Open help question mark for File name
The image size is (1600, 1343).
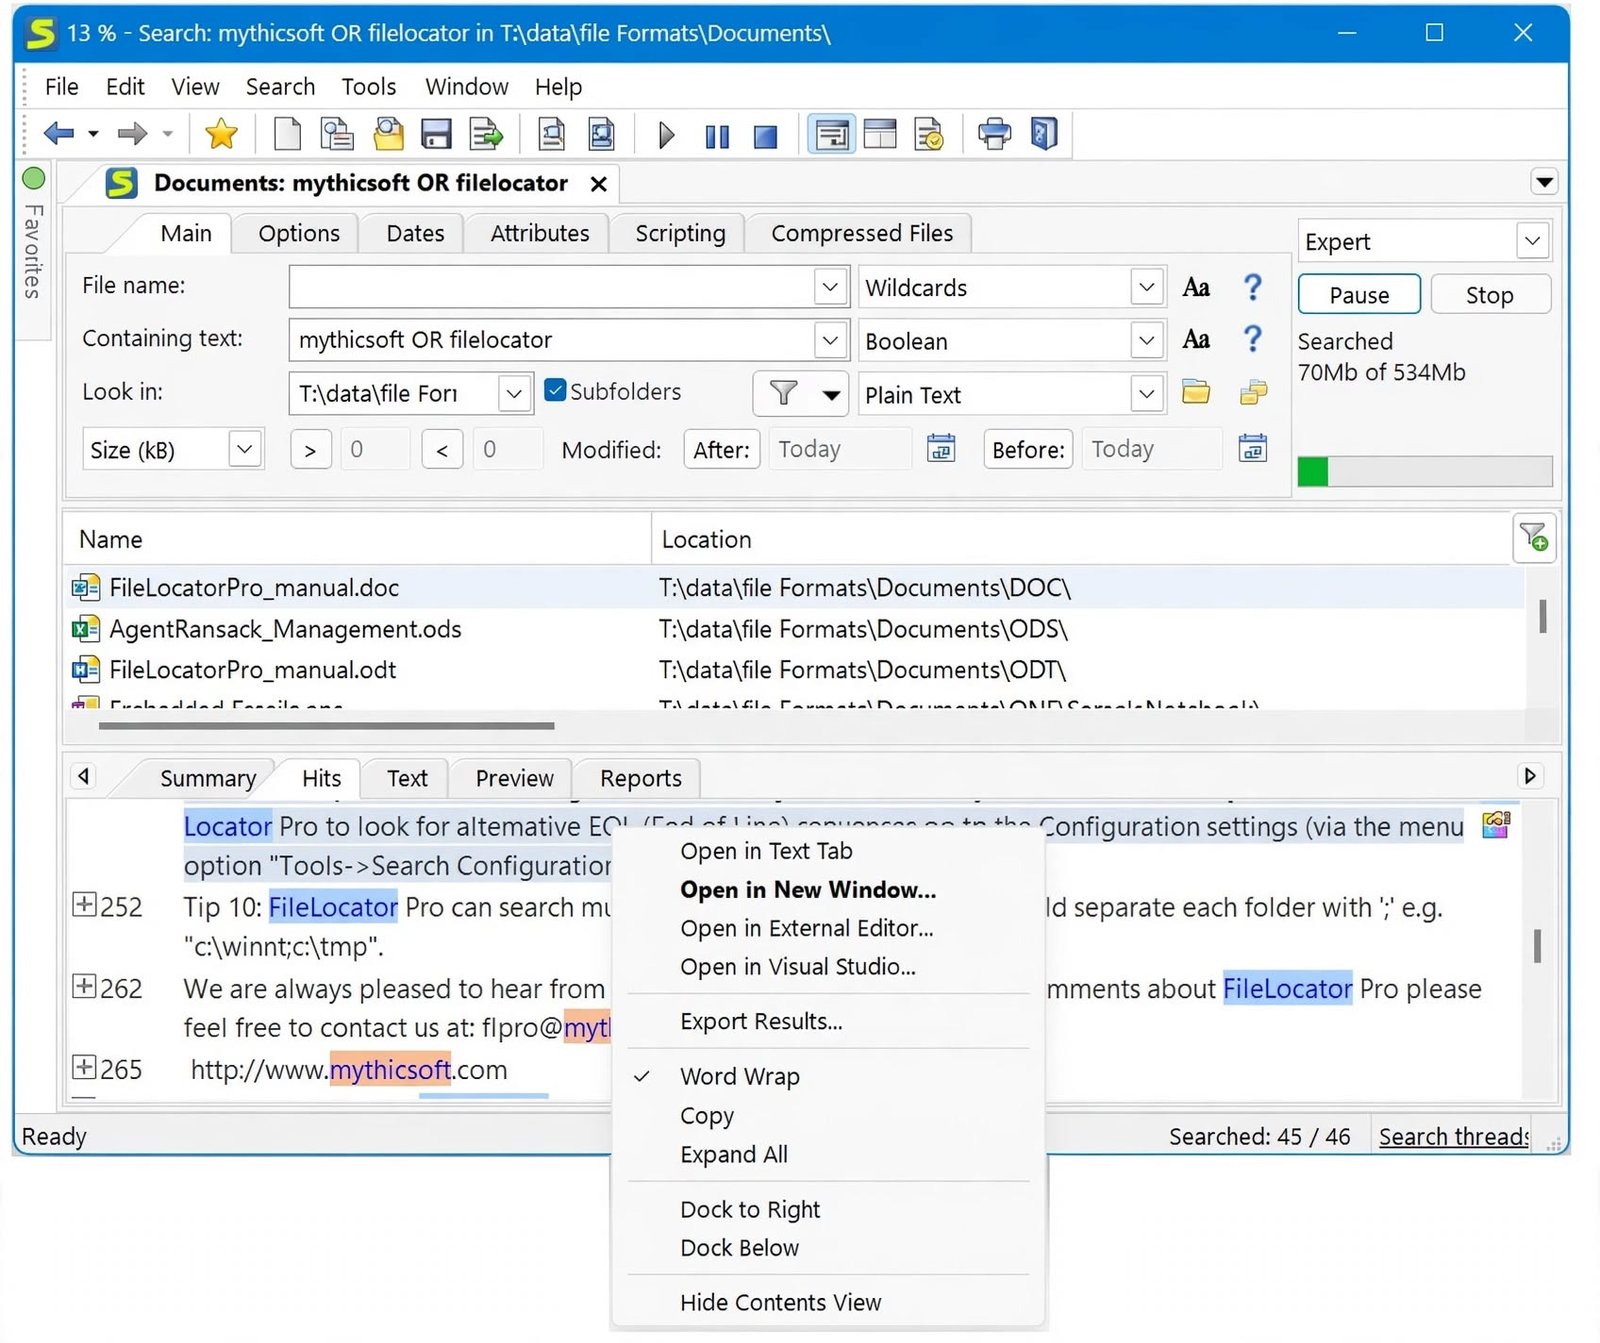point(1252,287)
